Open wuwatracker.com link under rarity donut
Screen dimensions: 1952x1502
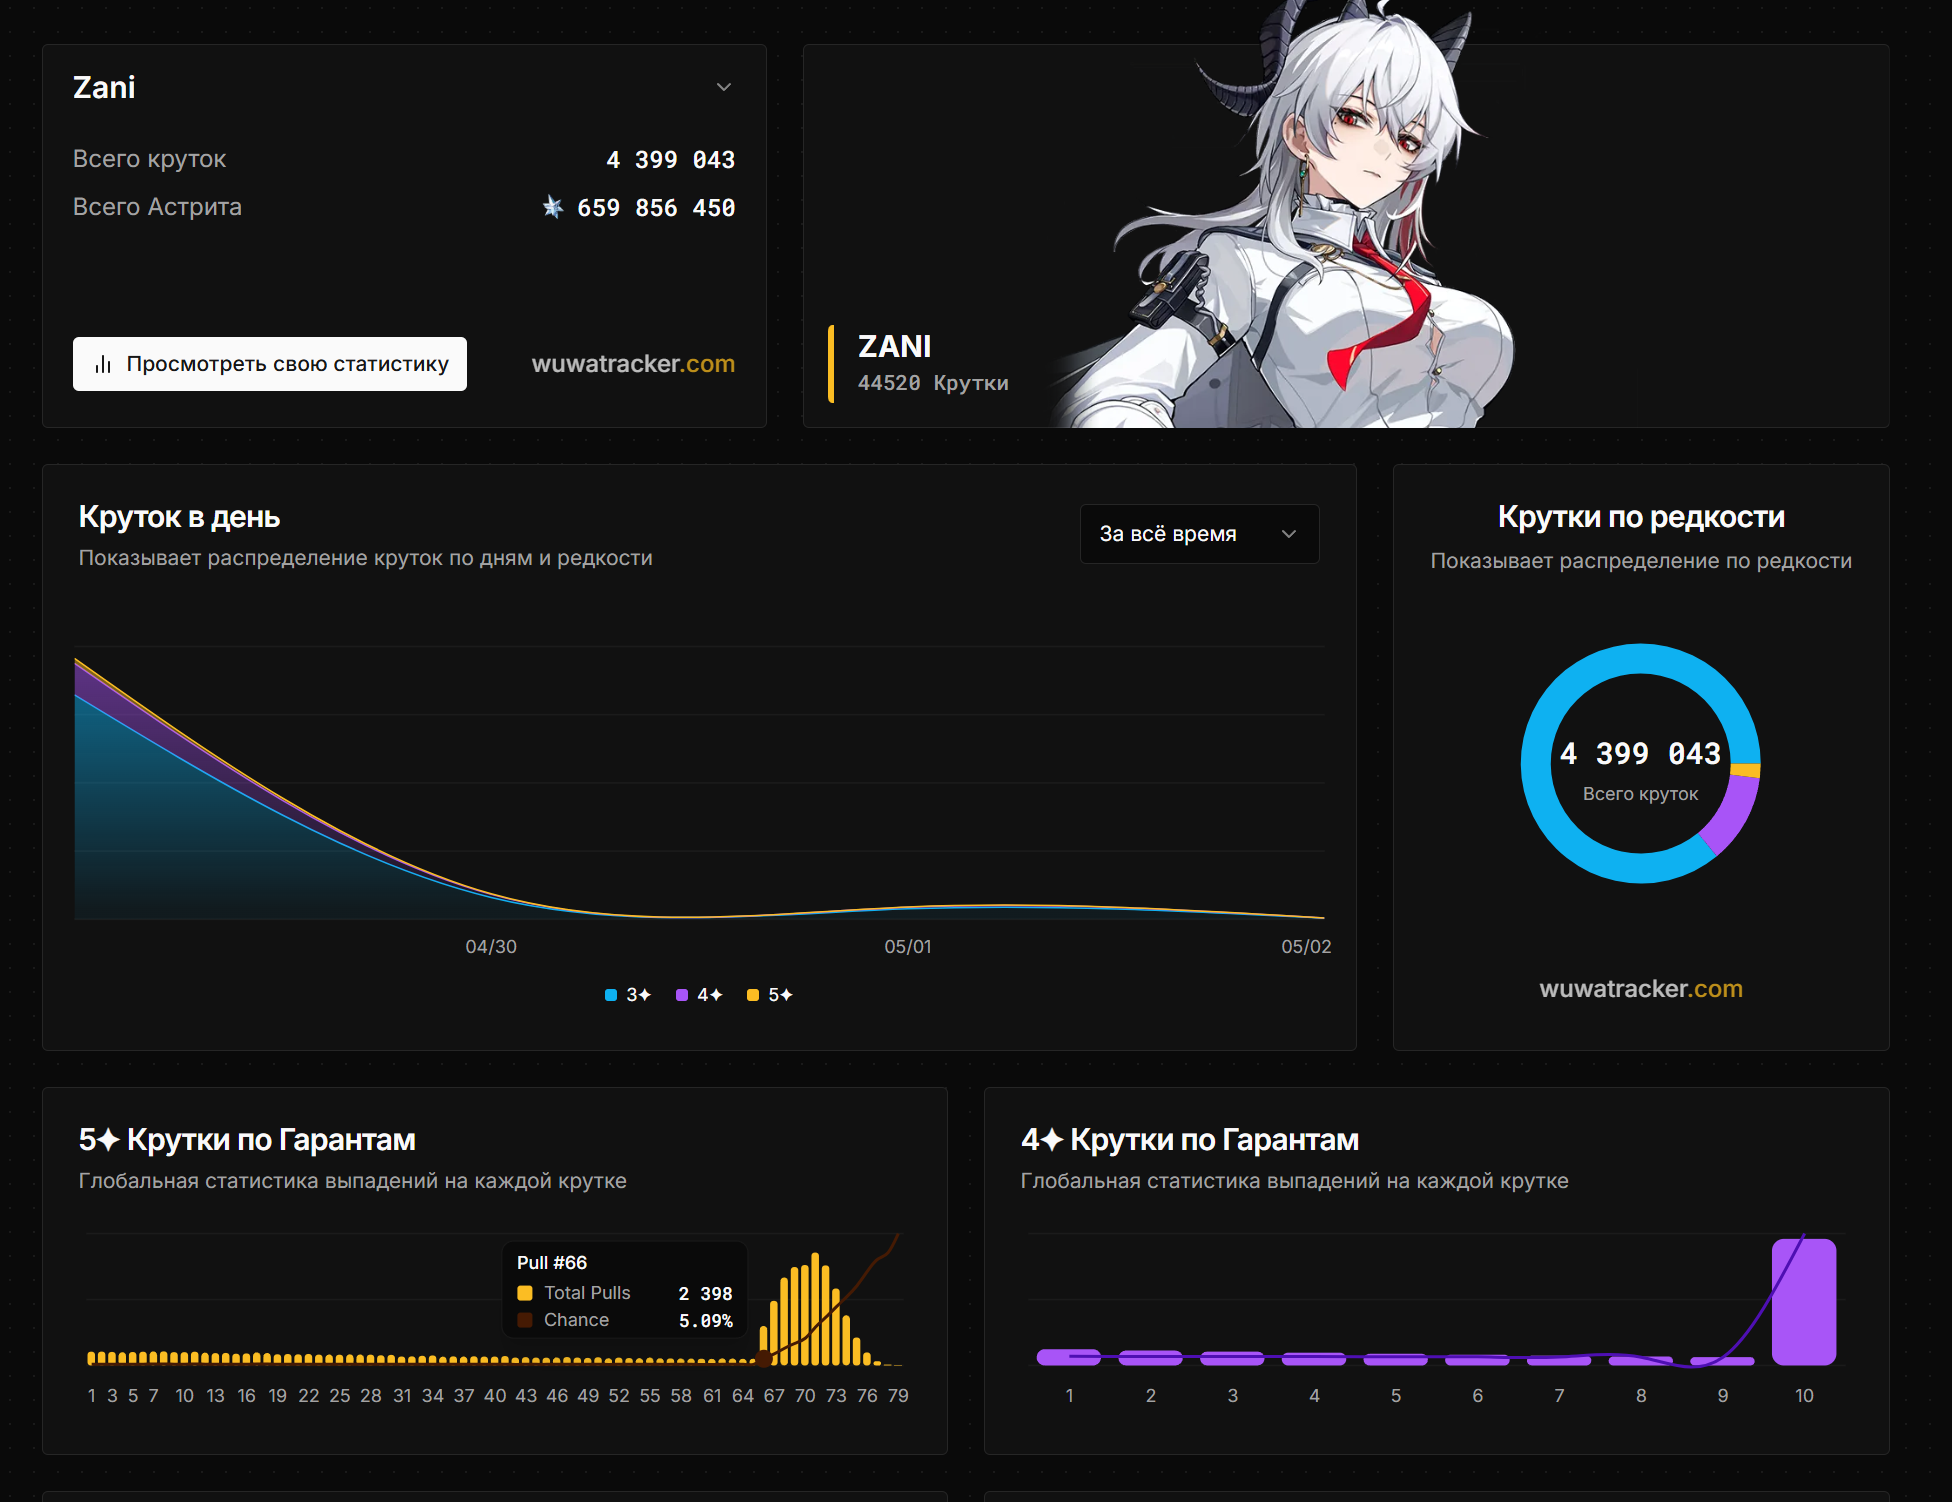1641,989
